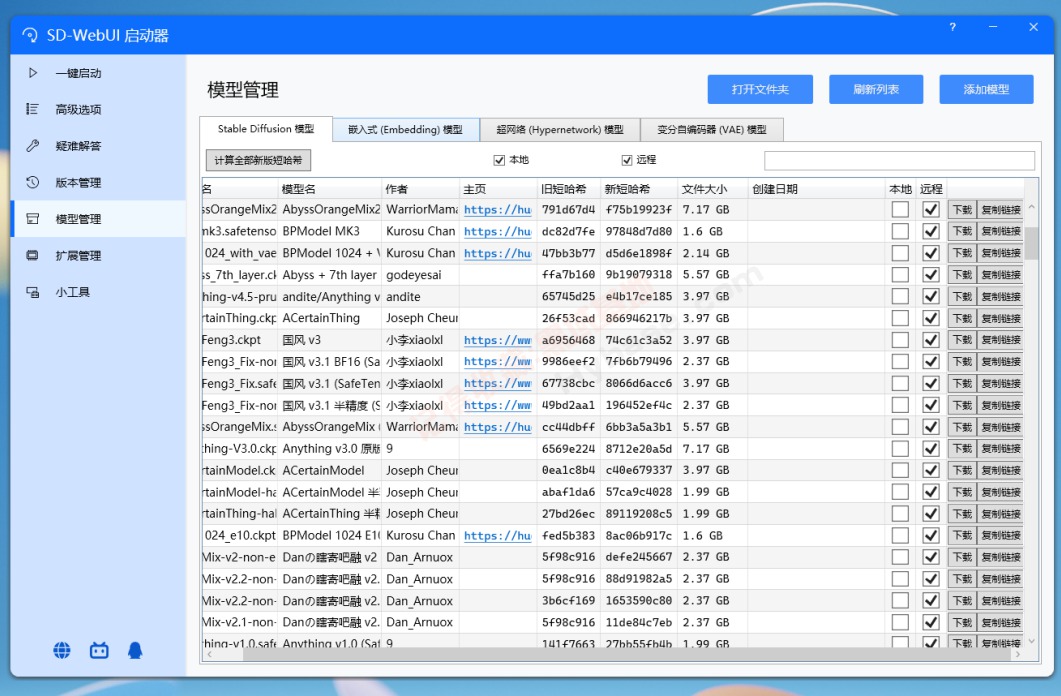Click 下载 for the AbyssOrangeMix2 row
The image size is (1061, 696).
pyautogui.click(x=962, y=210)
